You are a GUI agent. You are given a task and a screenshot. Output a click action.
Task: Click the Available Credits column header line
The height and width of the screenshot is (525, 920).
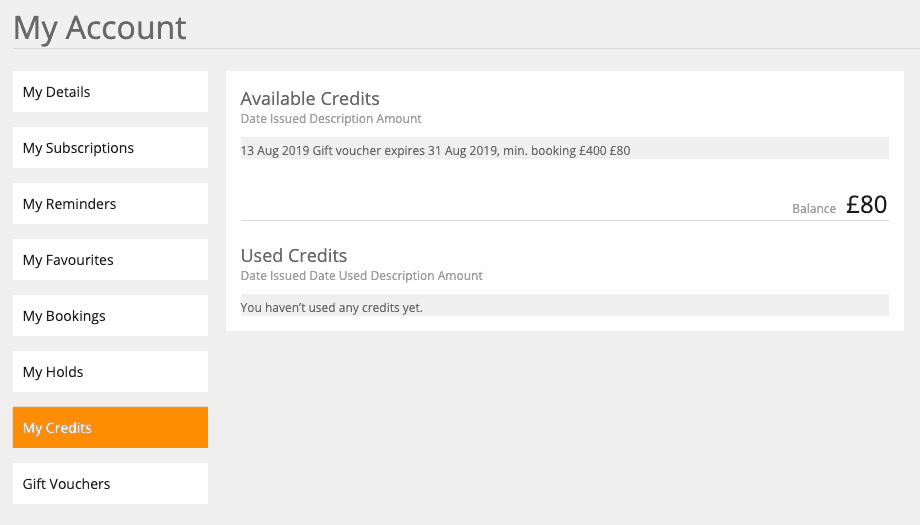pos(331,119)
